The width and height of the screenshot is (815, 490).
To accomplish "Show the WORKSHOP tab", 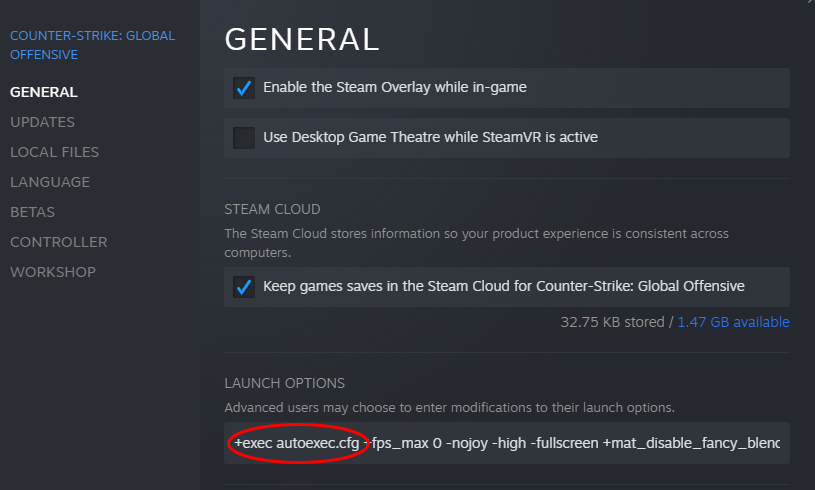I will point(53,272).
